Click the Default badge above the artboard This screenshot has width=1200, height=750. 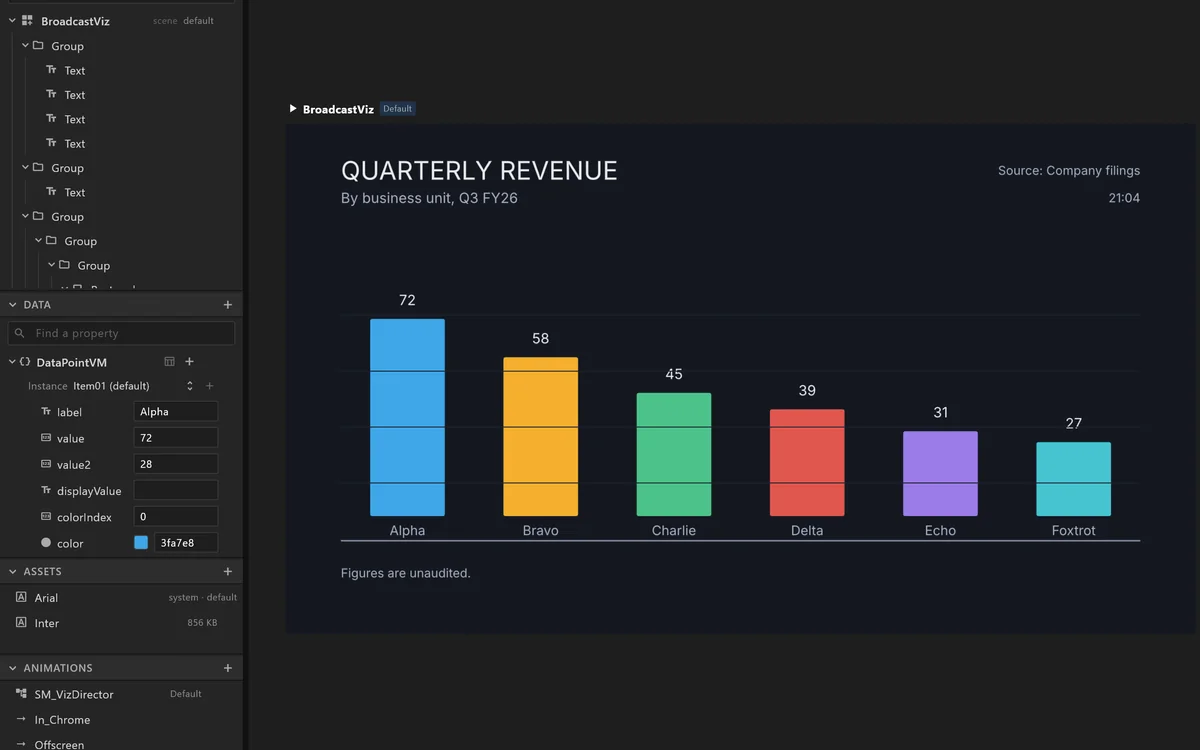point(397,108)
